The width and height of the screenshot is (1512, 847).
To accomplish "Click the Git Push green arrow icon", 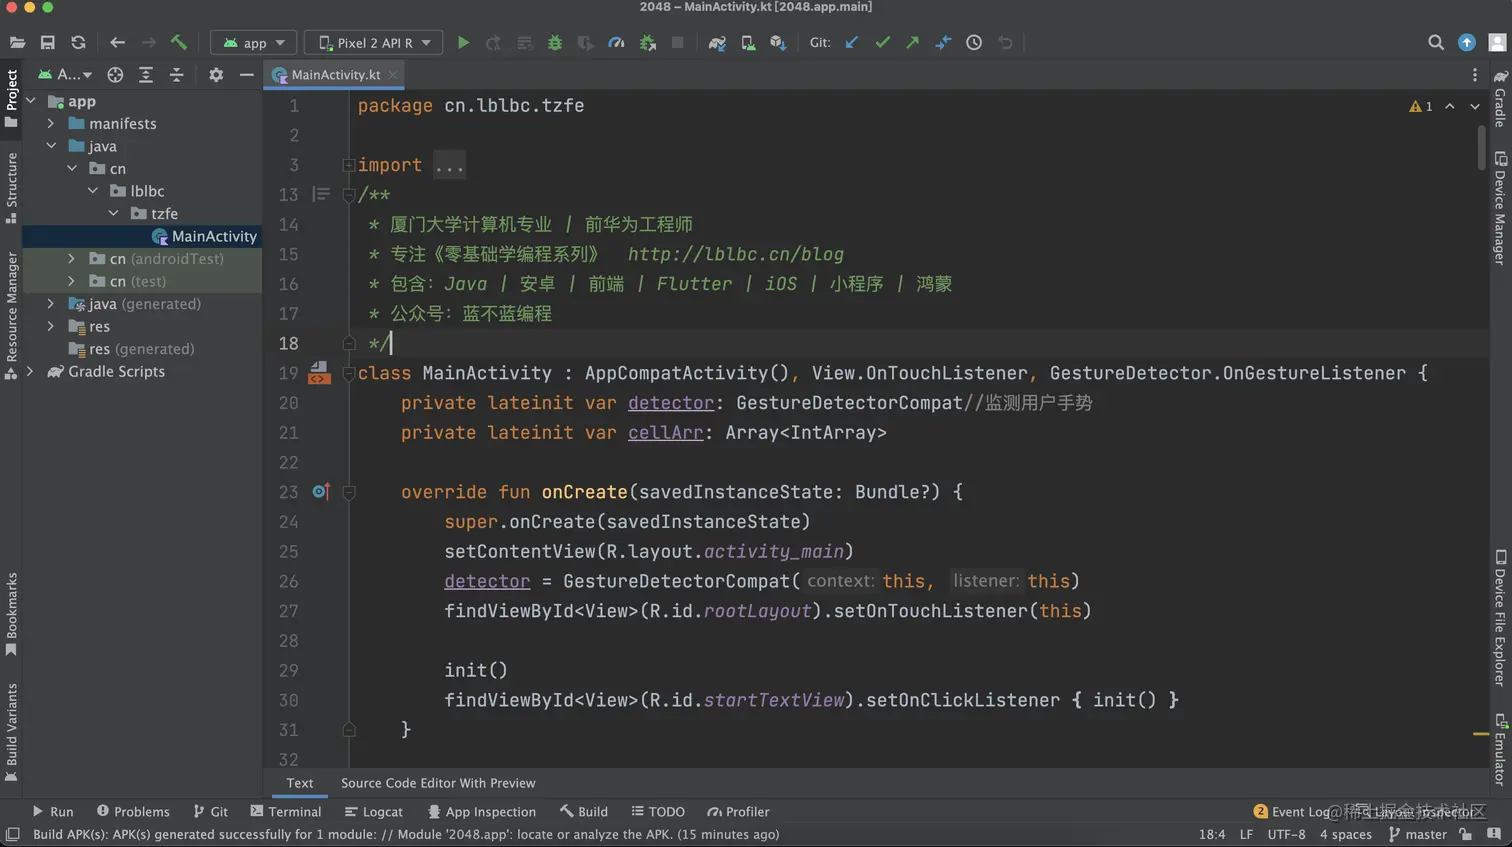I will click(x=912, y=43).
